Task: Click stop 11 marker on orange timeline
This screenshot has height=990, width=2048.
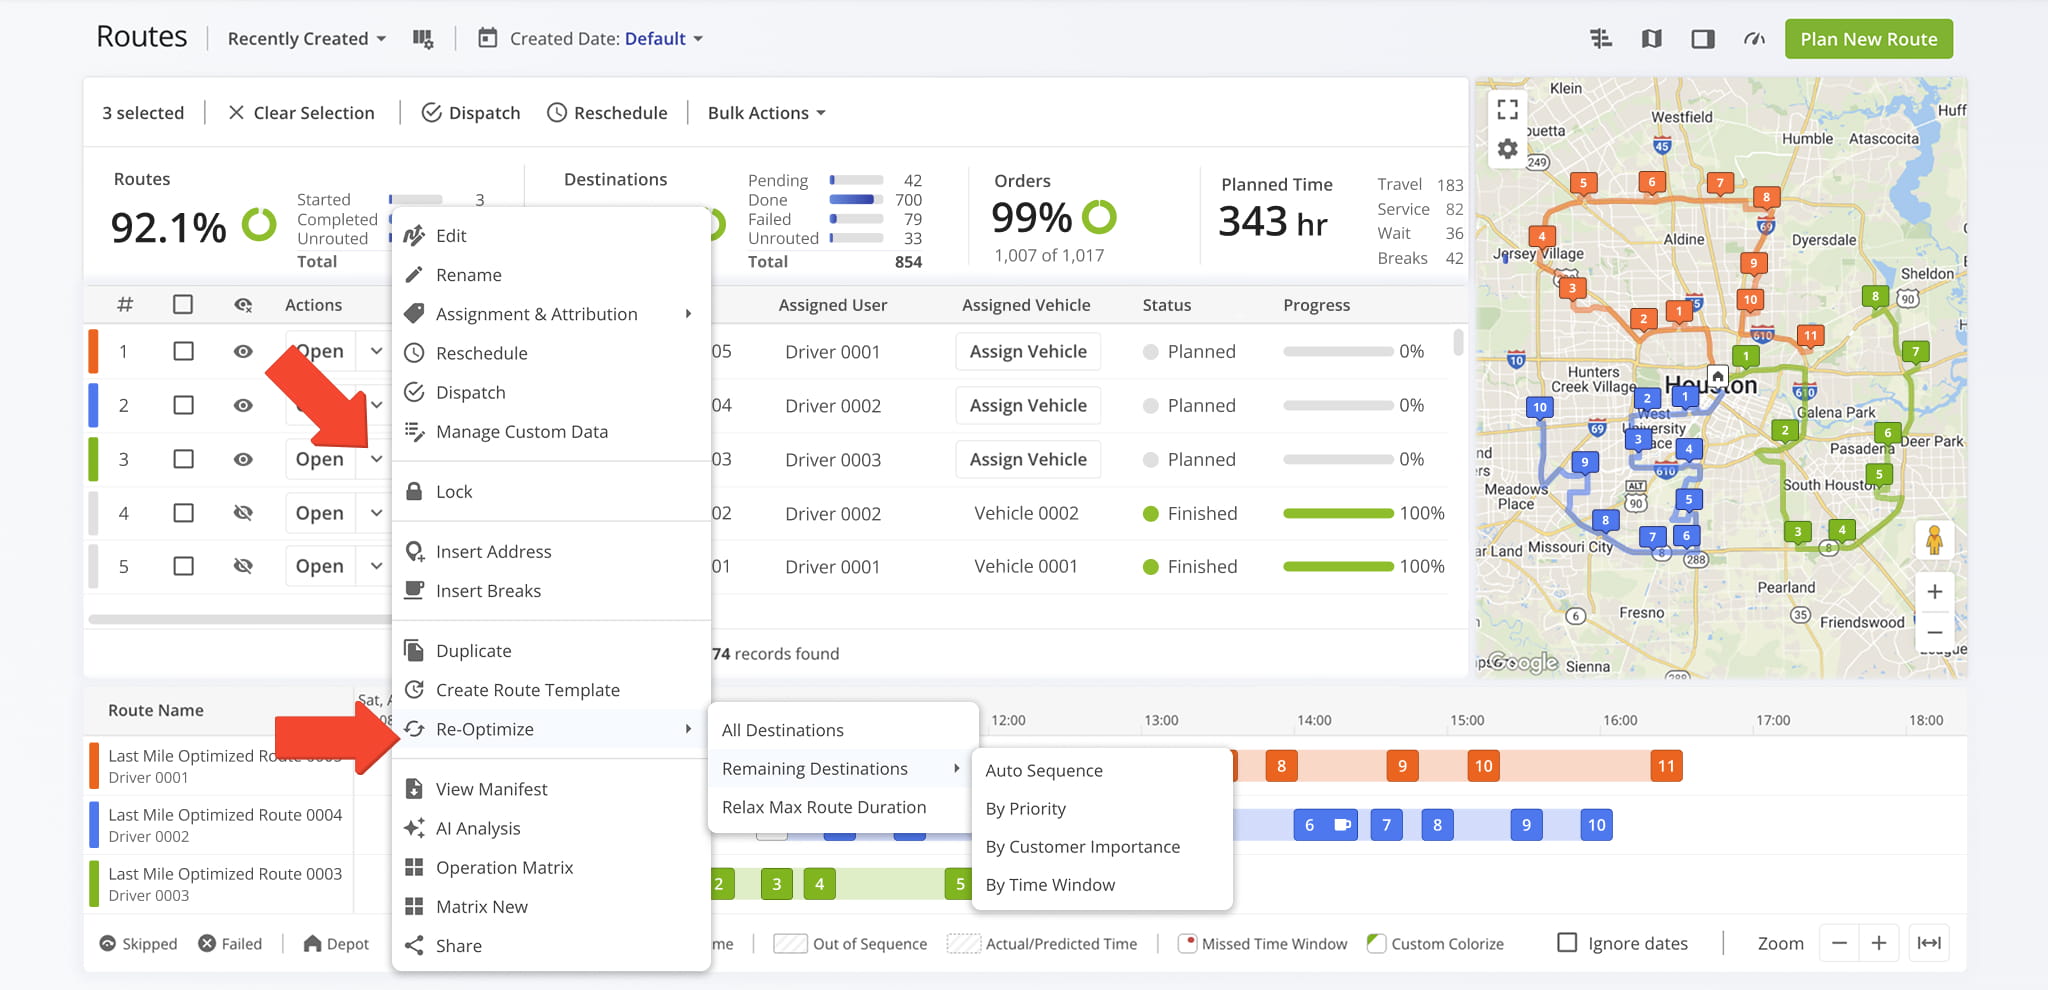Action: (x=1666, y=766)
